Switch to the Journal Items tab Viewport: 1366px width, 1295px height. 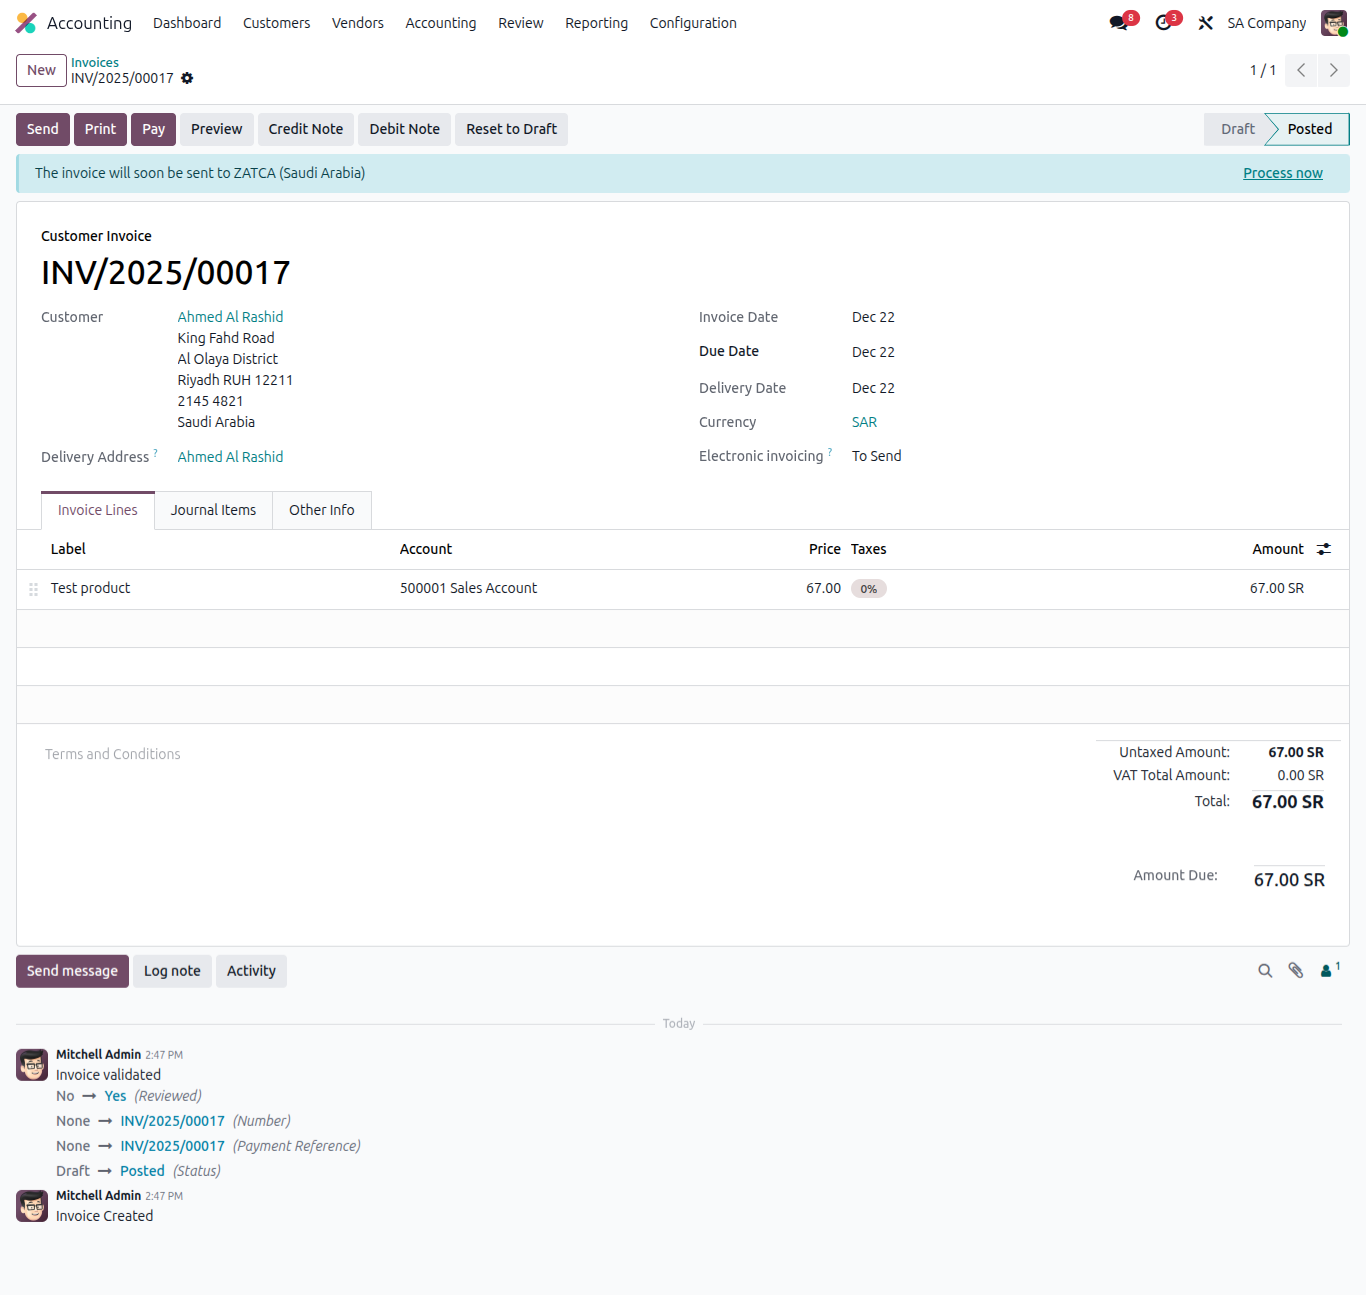point(213,510)
